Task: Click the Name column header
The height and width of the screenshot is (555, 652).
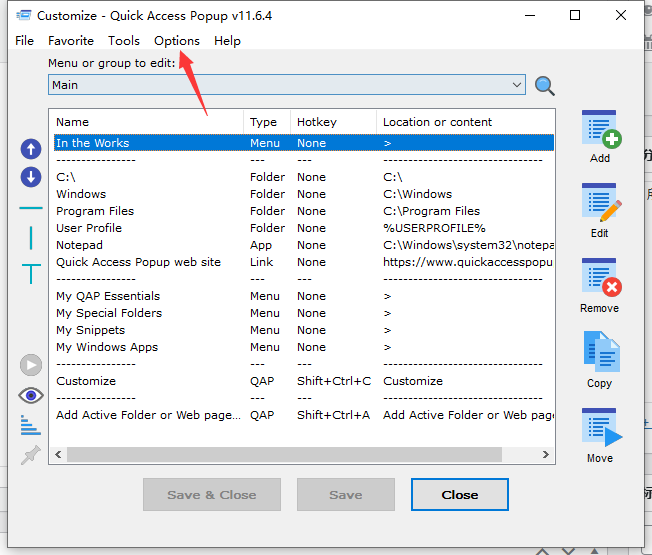Action: pyautogui.click(x=147, y=122)
